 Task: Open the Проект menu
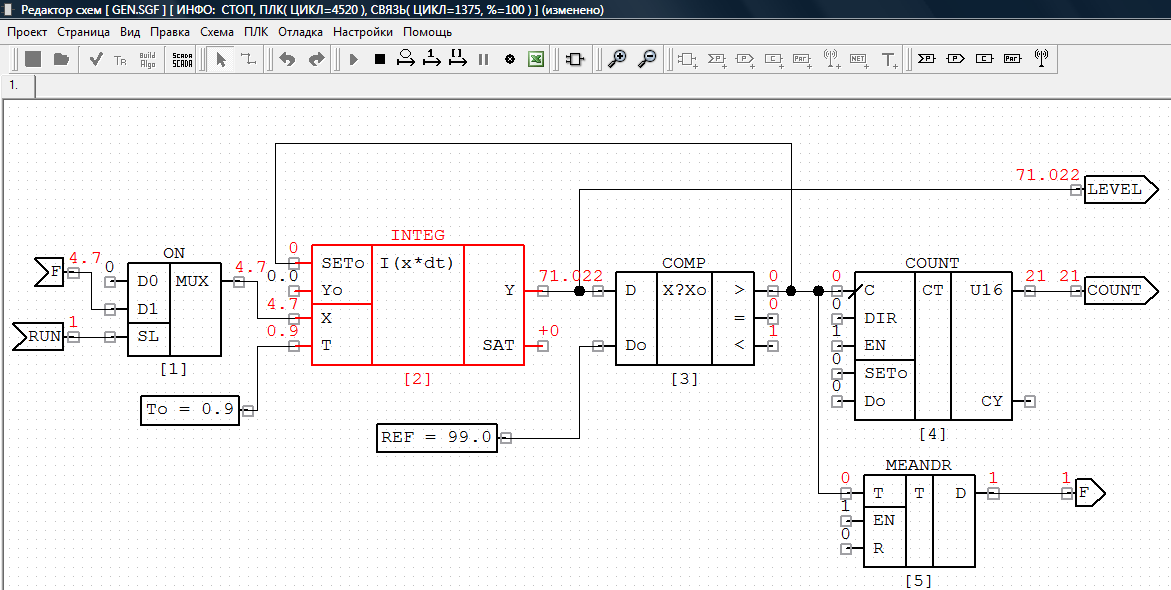(27, 32)
